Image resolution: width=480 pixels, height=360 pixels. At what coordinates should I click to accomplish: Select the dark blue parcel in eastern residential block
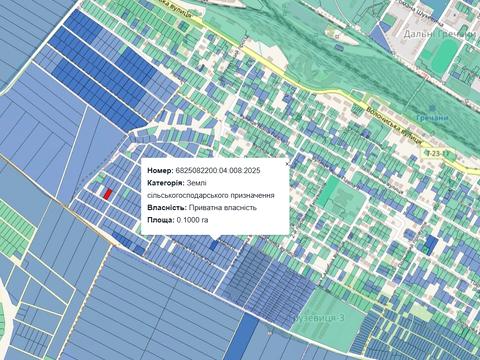coord(431,245)
